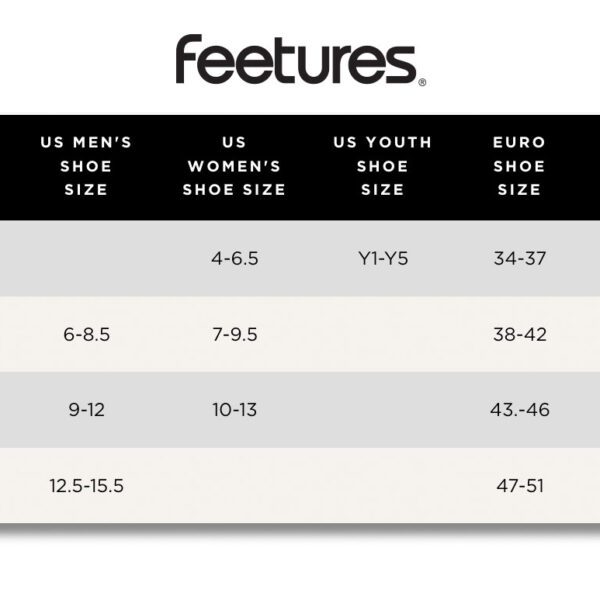Click the Y1-Y5 youth size cell
Viewport: 600px width, 600px height.
383,258
